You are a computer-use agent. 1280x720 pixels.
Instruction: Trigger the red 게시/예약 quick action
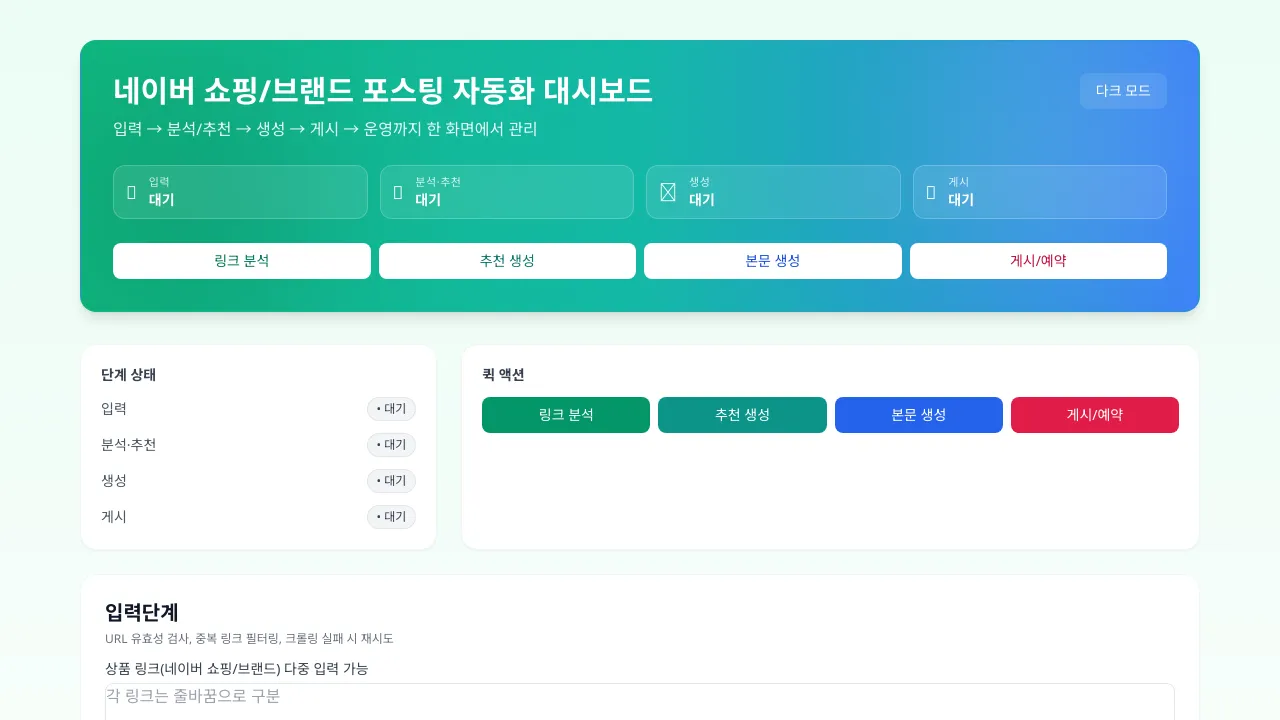point(1095,415)
